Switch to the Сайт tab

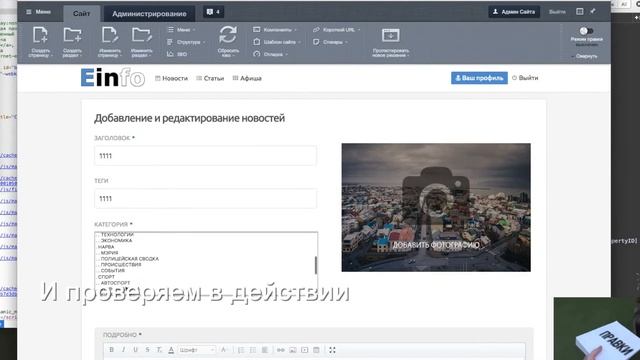tap(82, 13)
